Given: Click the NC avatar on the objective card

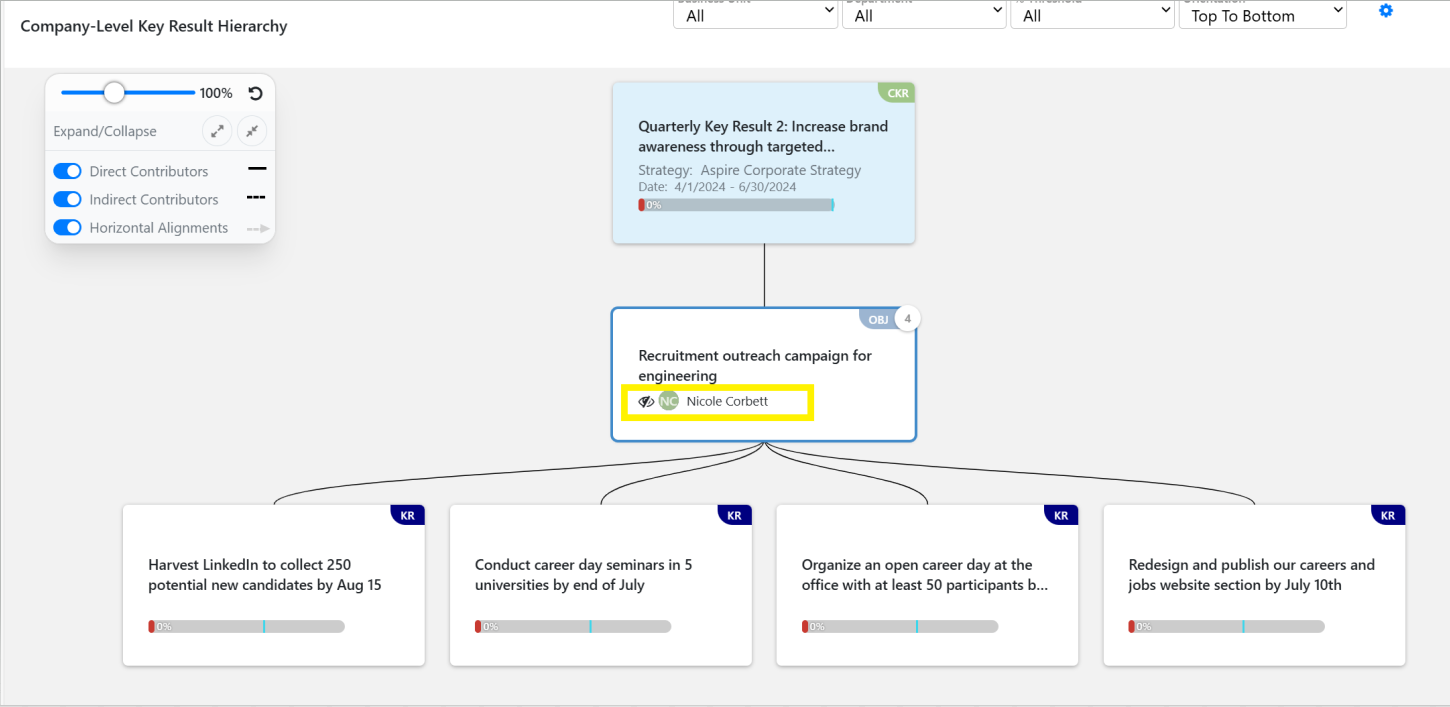Looking at the screenshot, I should pos(668,401).
